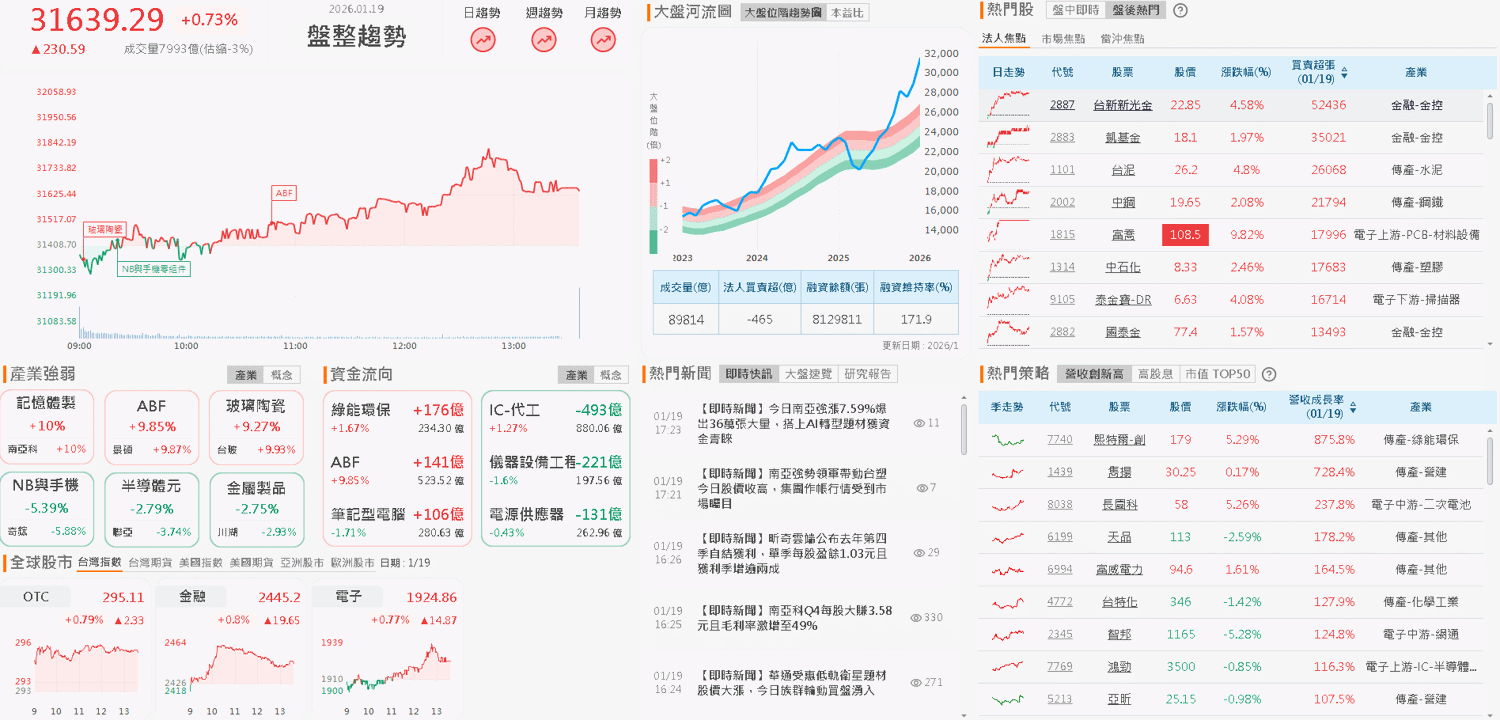
Task: Open 電源供應器 fund flow entry
Action: (555, 522)
